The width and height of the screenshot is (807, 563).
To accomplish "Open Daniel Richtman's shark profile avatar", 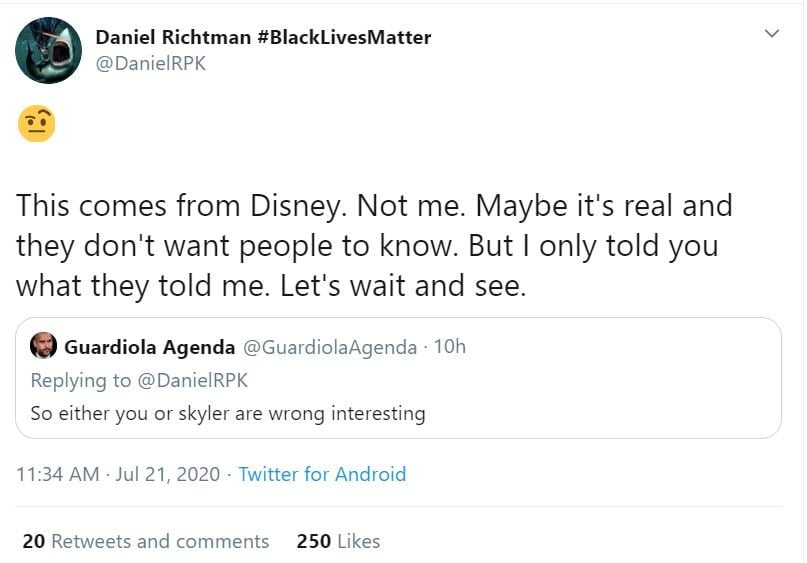I will tap(48, 50).
